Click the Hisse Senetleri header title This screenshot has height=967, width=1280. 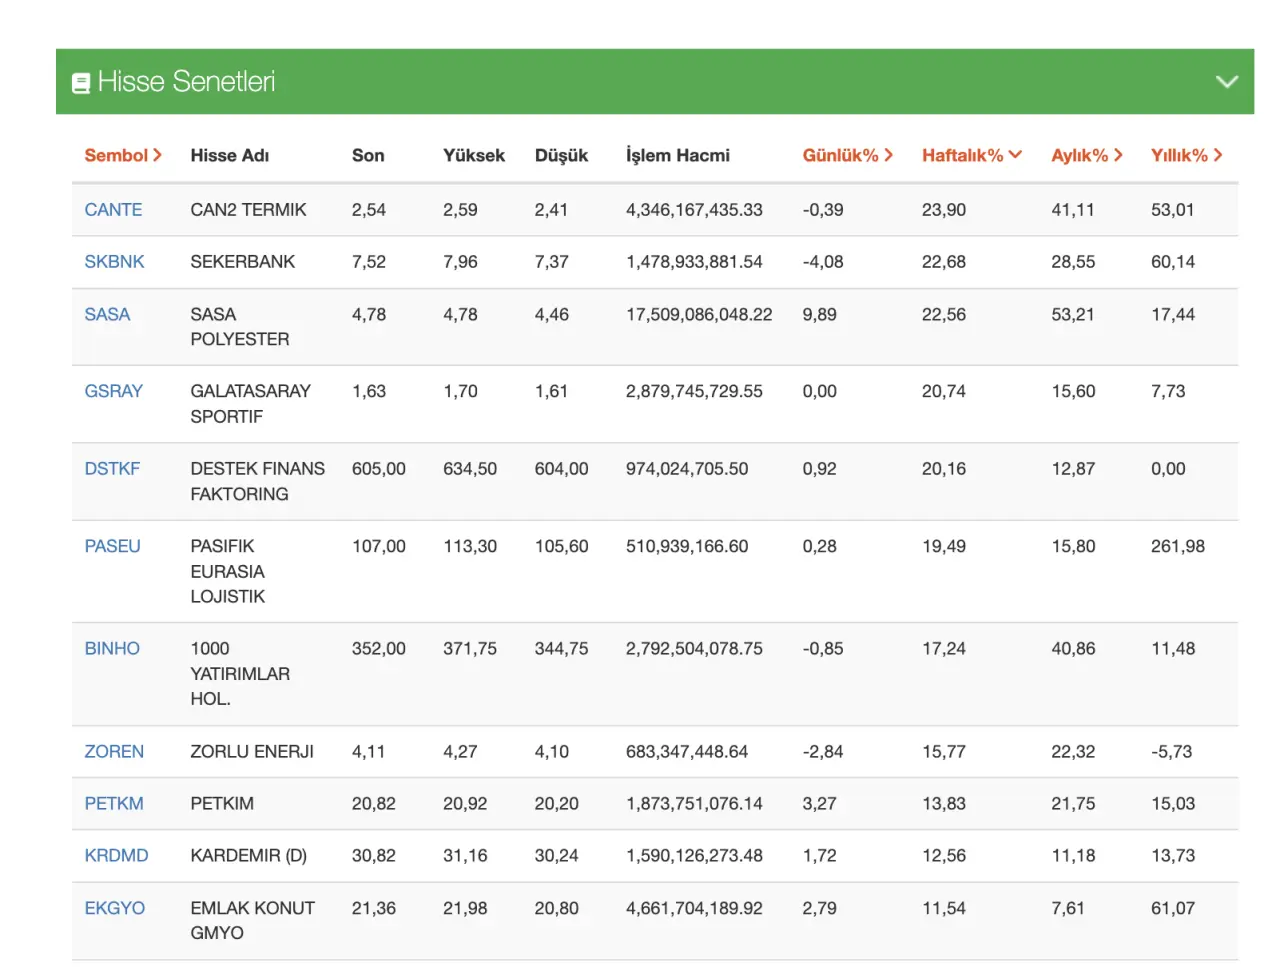tap(186, 82)
